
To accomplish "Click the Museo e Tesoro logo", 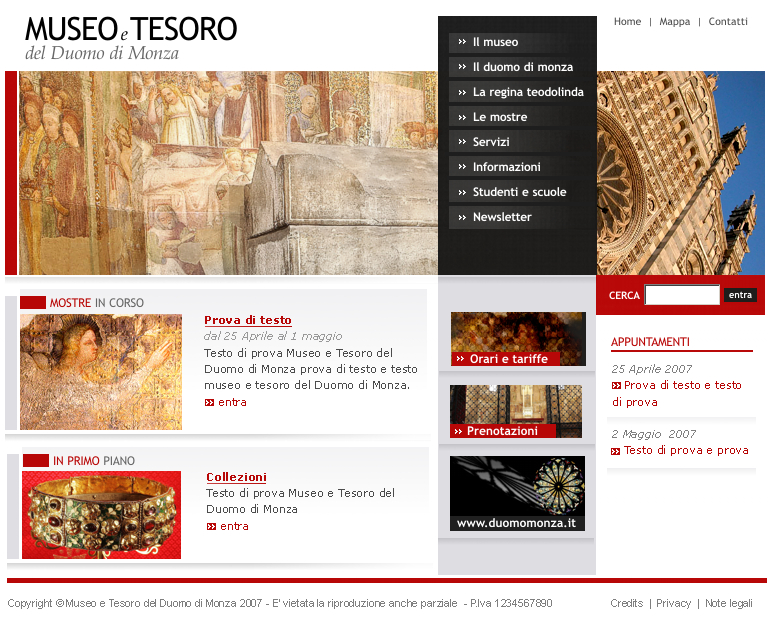I will click(x=131, y=38).
